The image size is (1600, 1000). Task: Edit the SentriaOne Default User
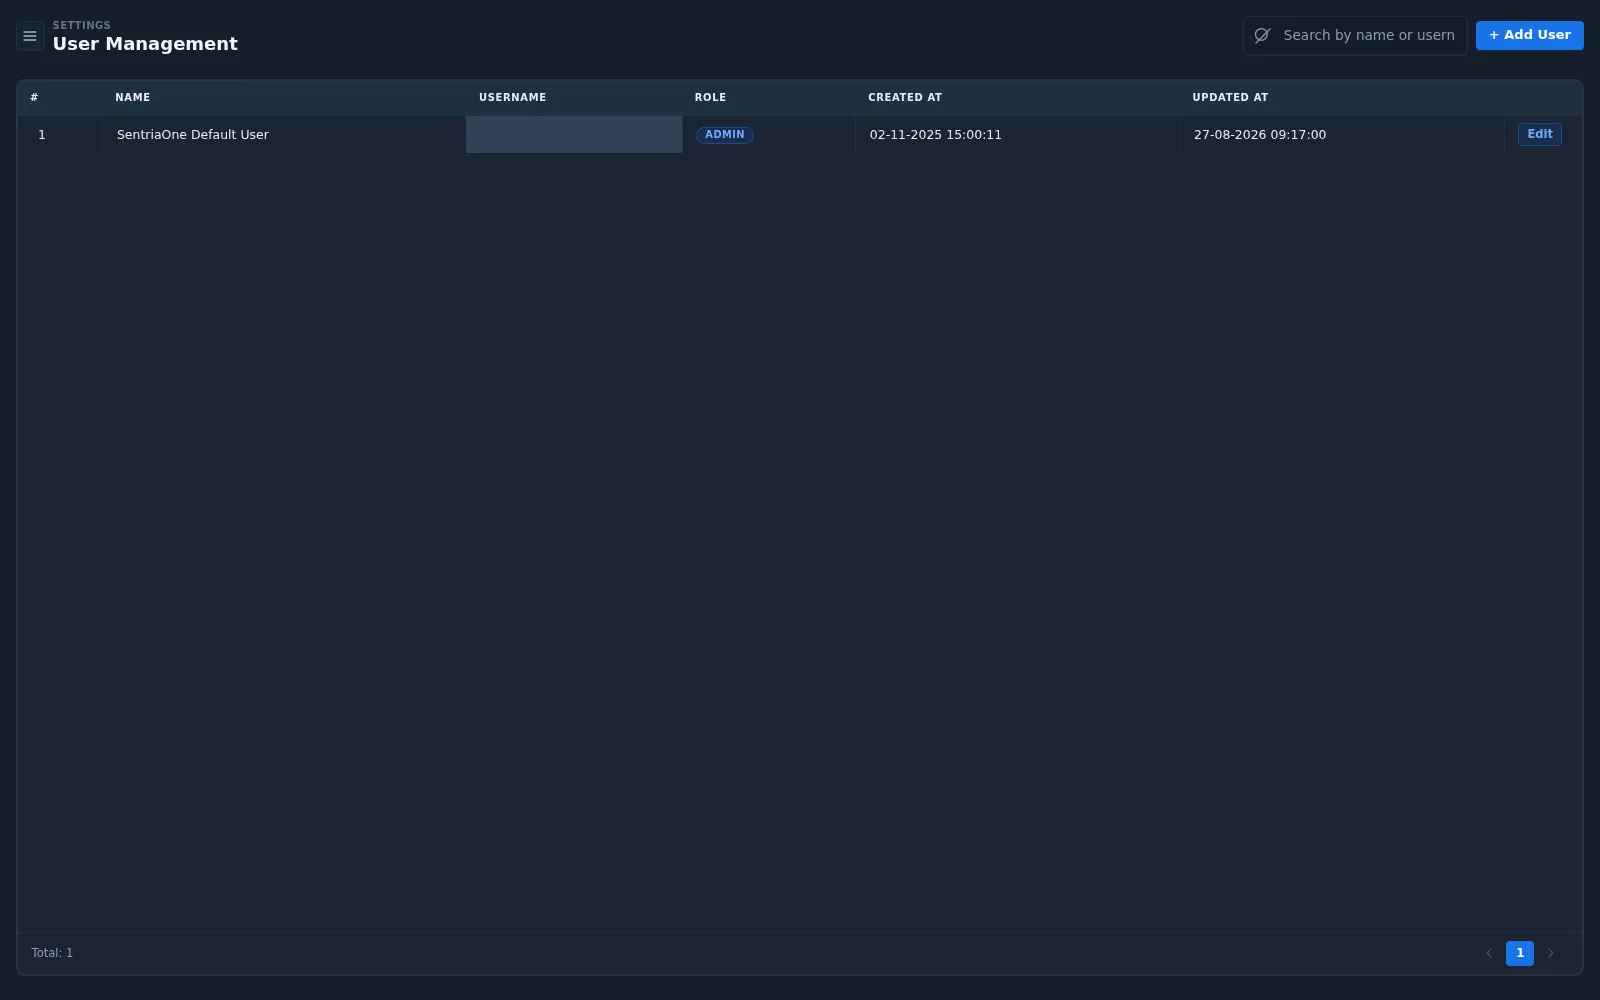coord(1539,134)
